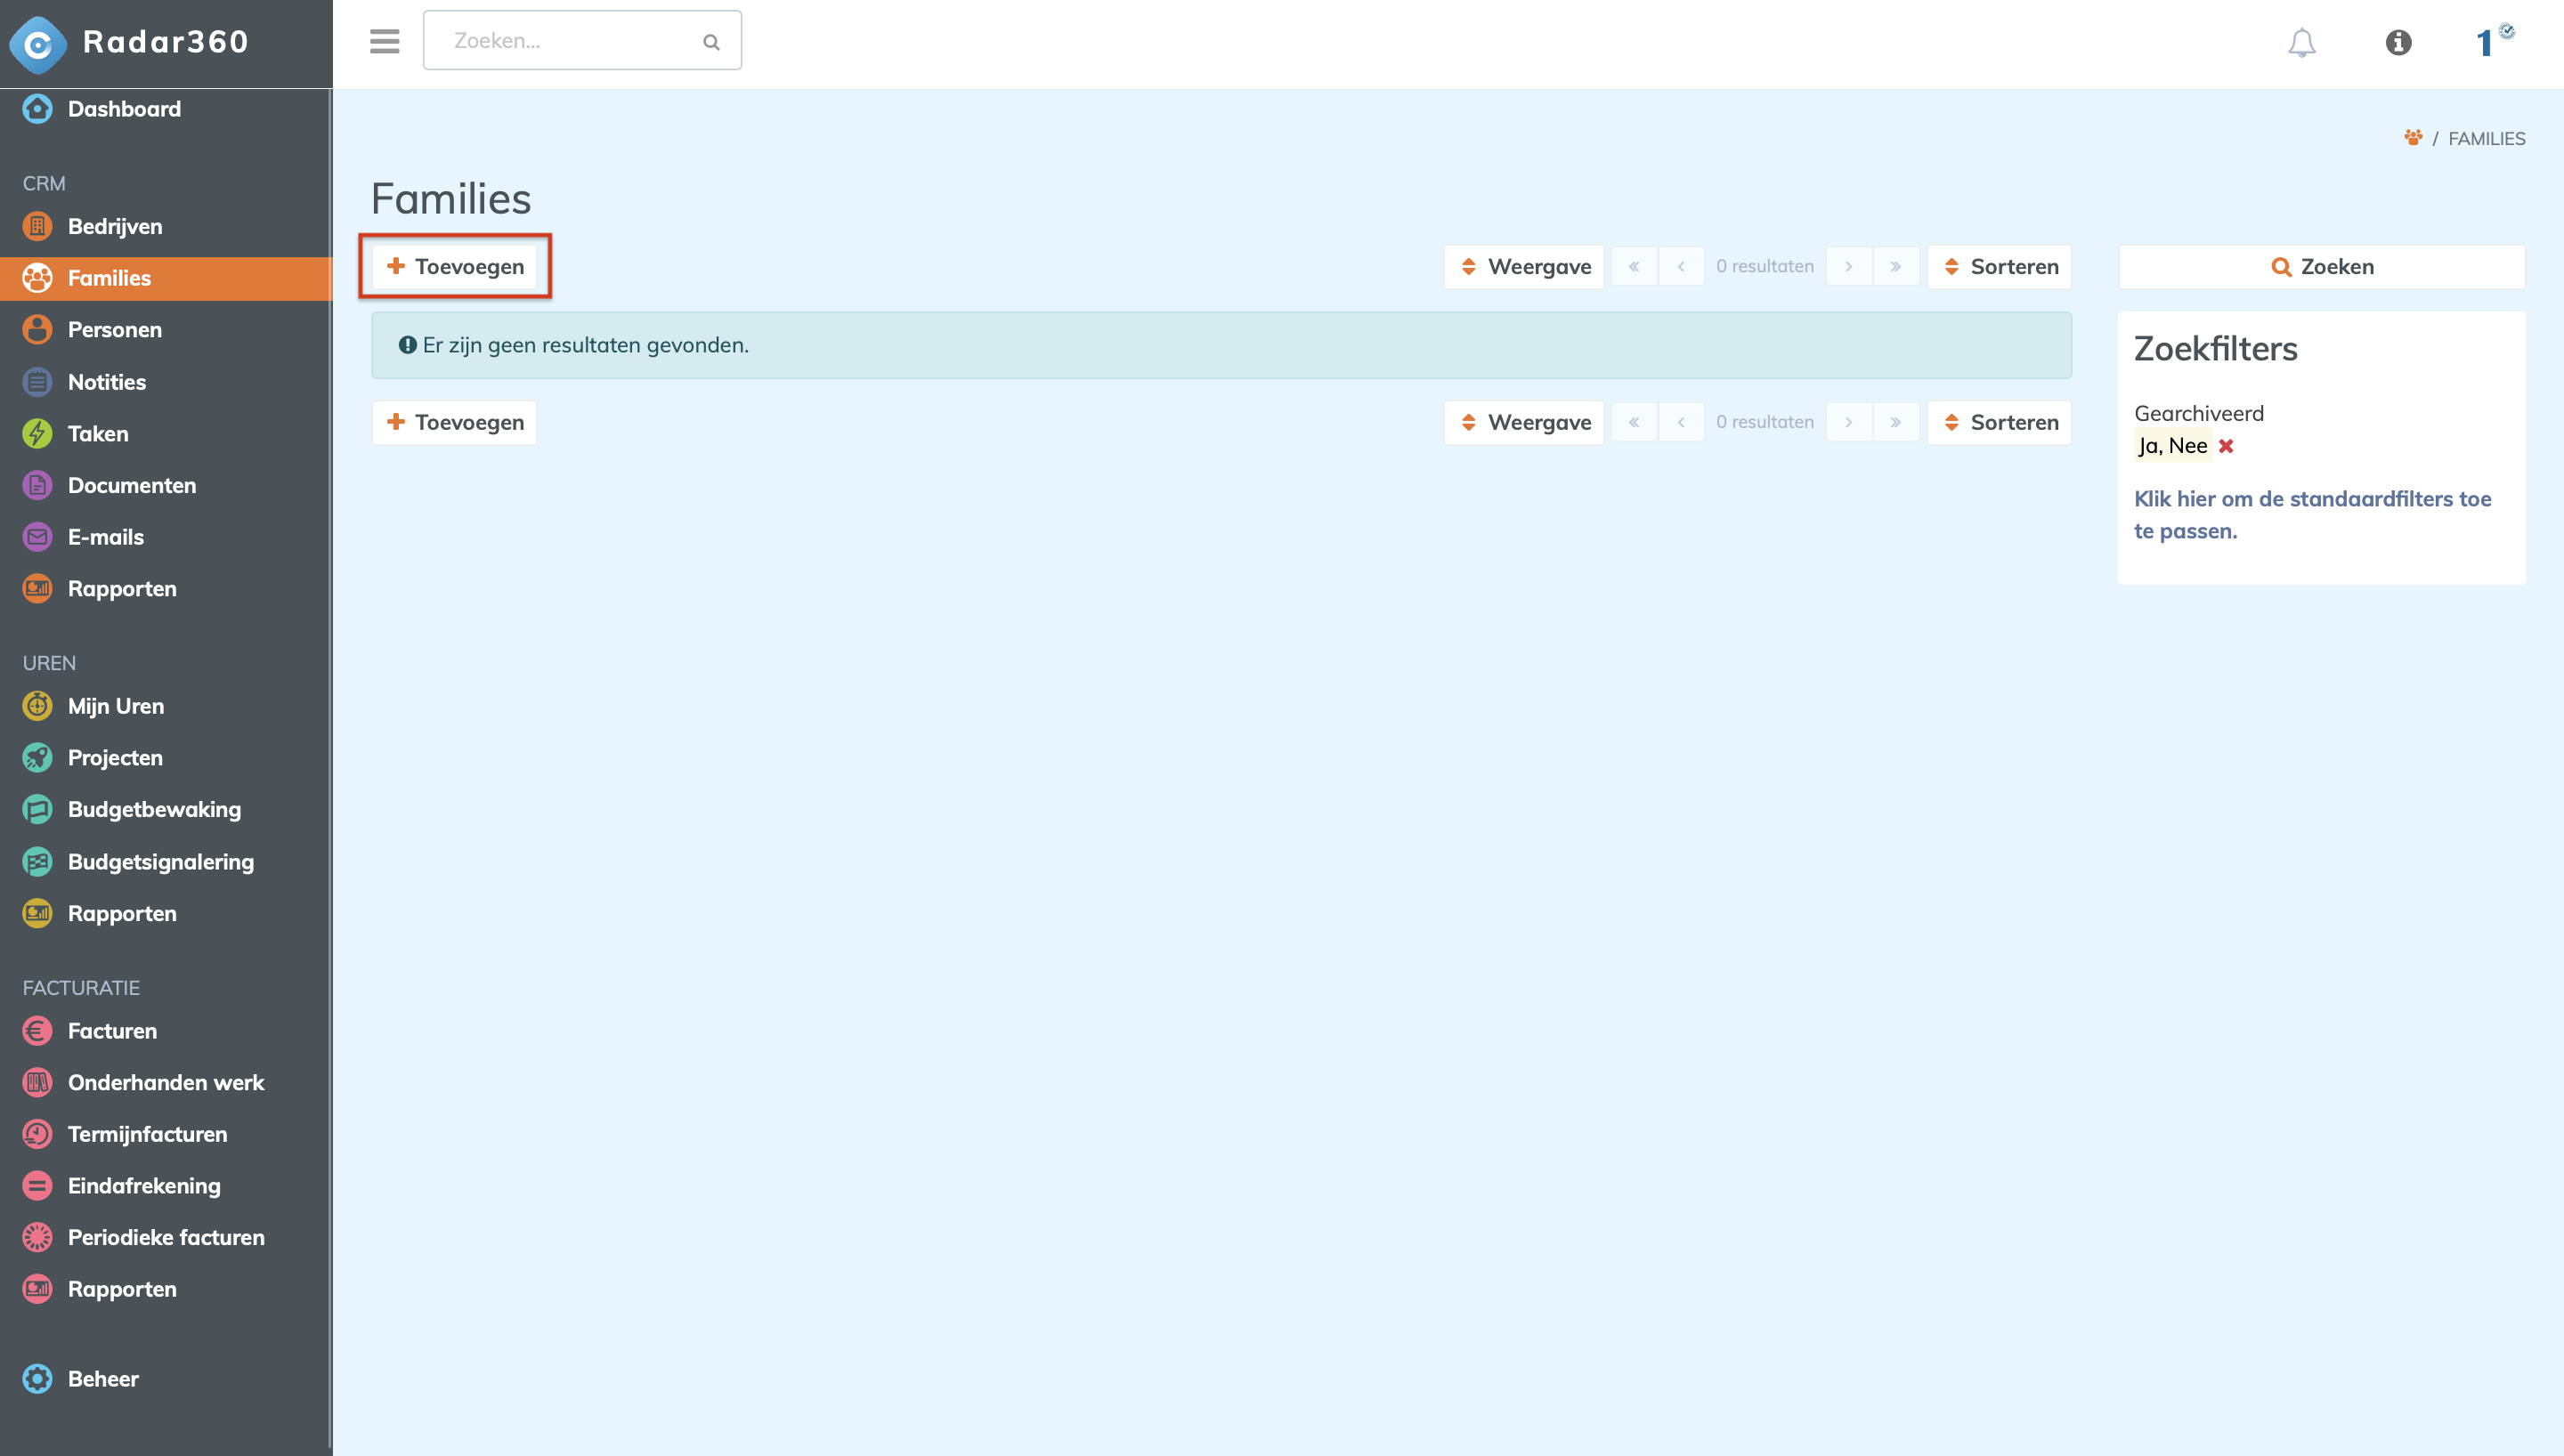Expand the top Sorteren dropdown
This screenshot has height=1456, width=2564.
1999,267
